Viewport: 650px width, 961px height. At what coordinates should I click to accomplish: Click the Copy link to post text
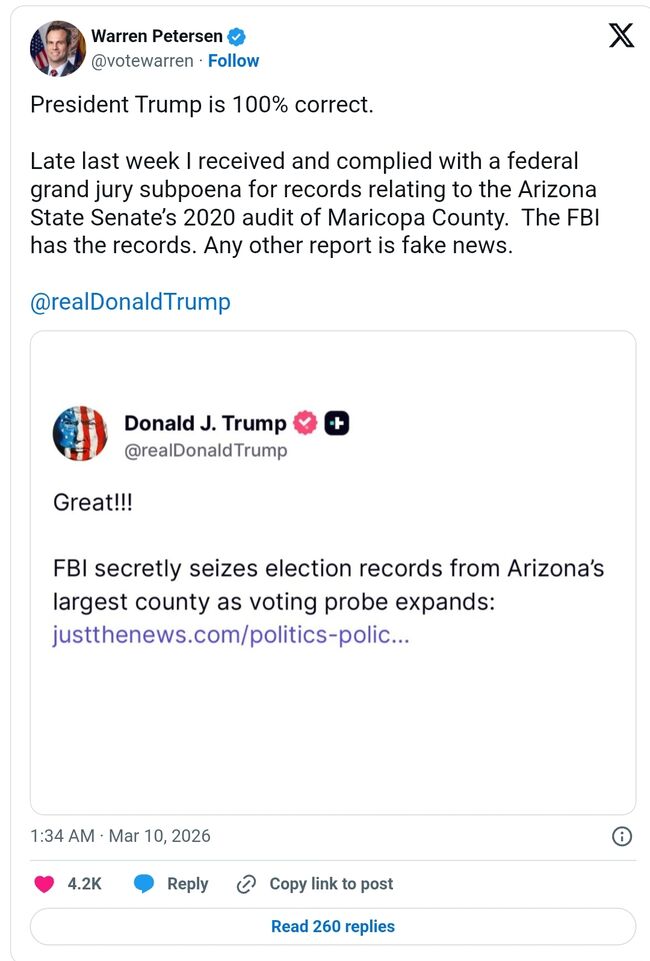(x=331, y=884)
